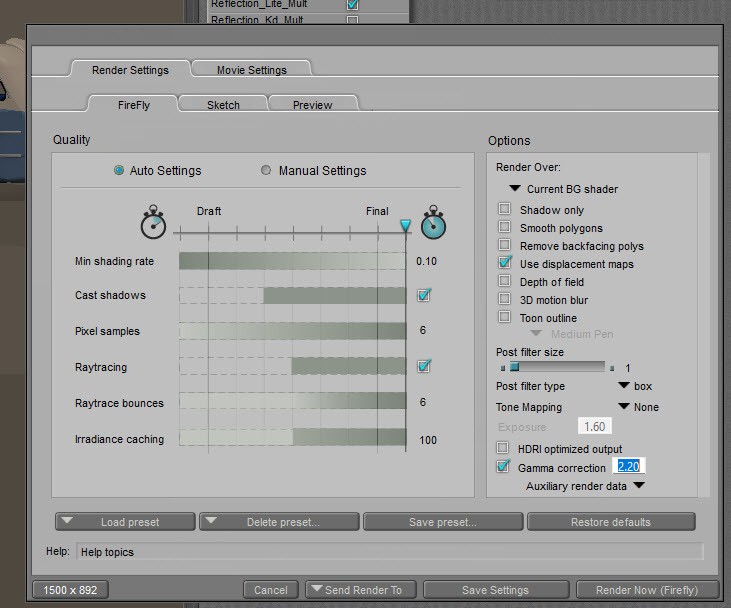Enable Smooth polygons option
This screenshot has width=731, height=608.
coord(504,227)
